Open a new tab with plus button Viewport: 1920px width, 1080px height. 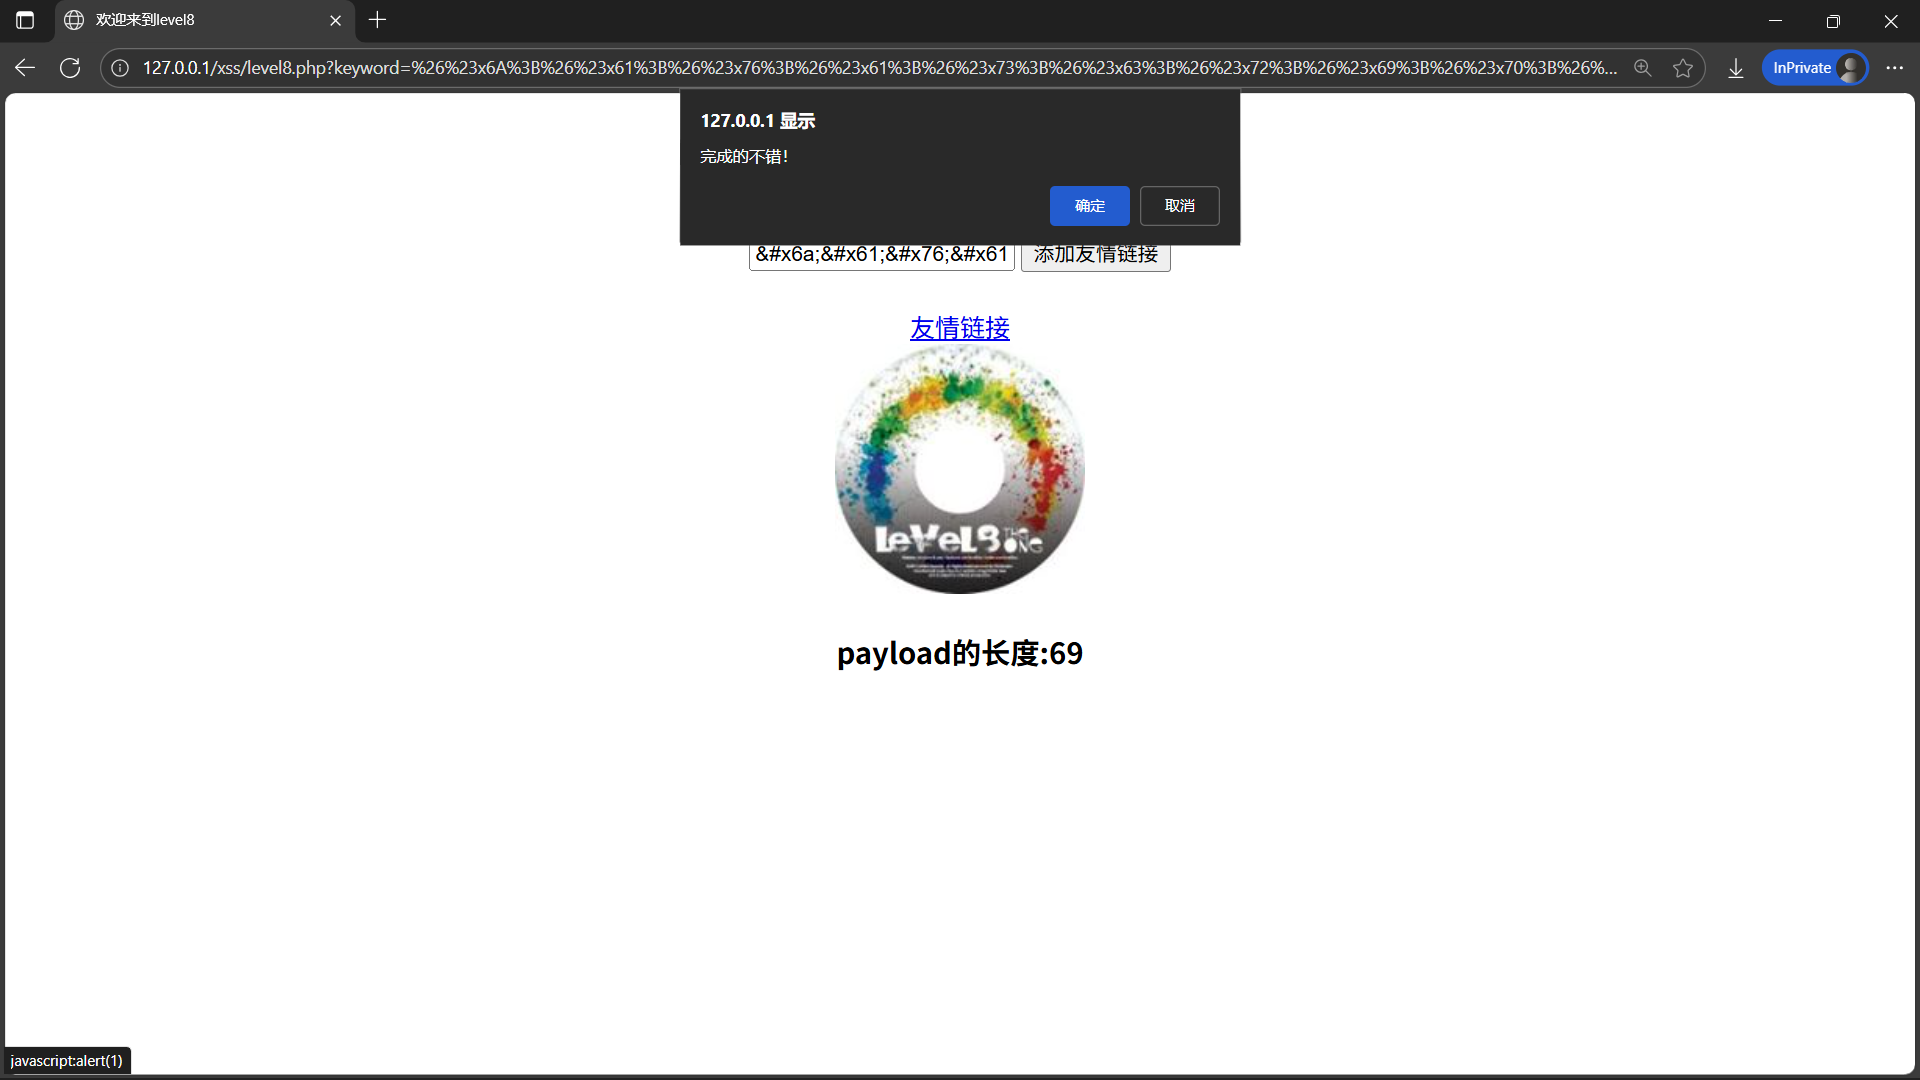click(377, 20)
